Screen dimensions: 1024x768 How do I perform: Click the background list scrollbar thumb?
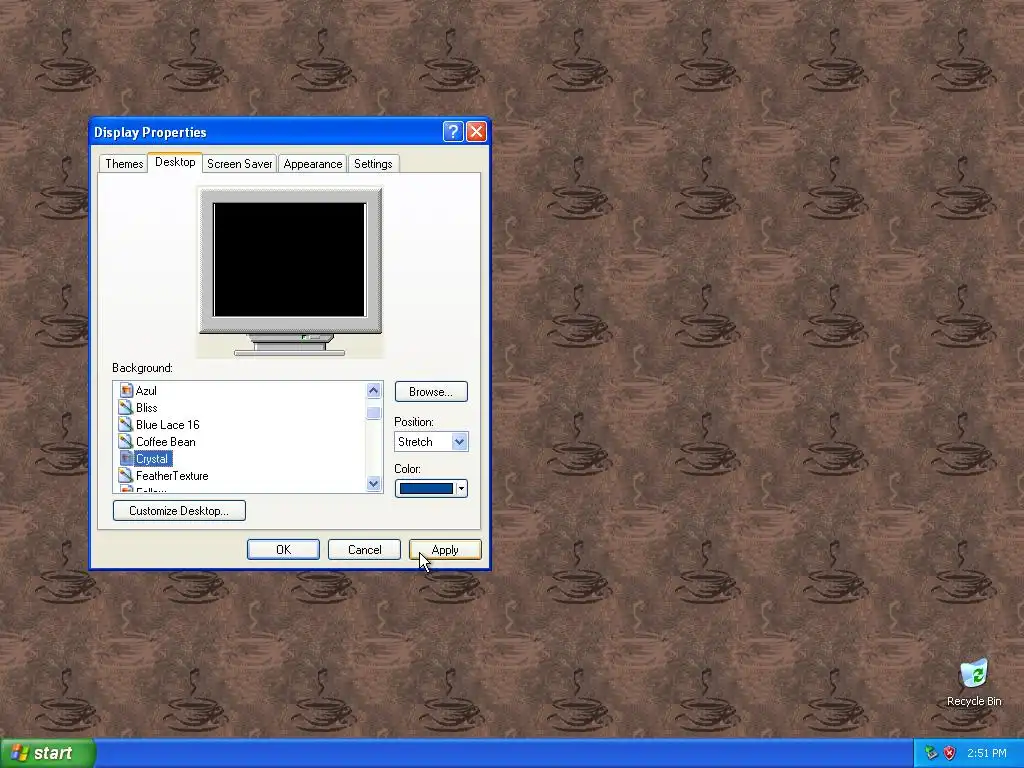[x=374, y=413]
